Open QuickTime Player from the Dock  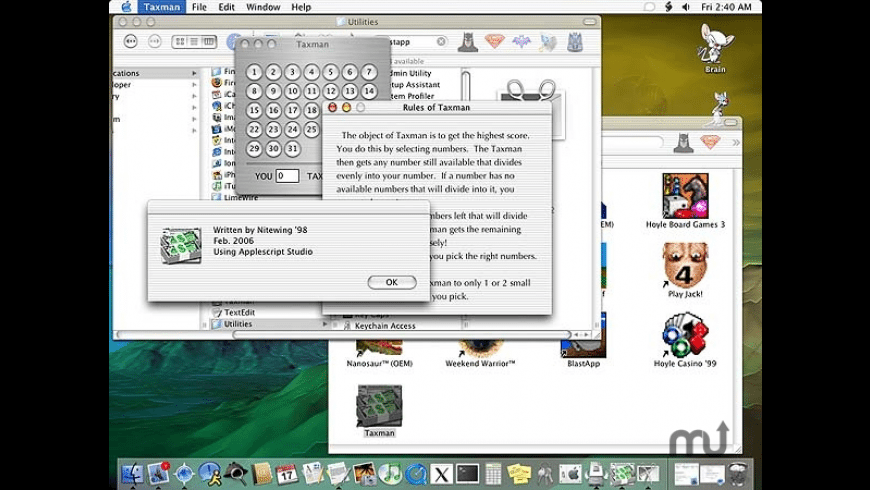(x=416, y=473)
